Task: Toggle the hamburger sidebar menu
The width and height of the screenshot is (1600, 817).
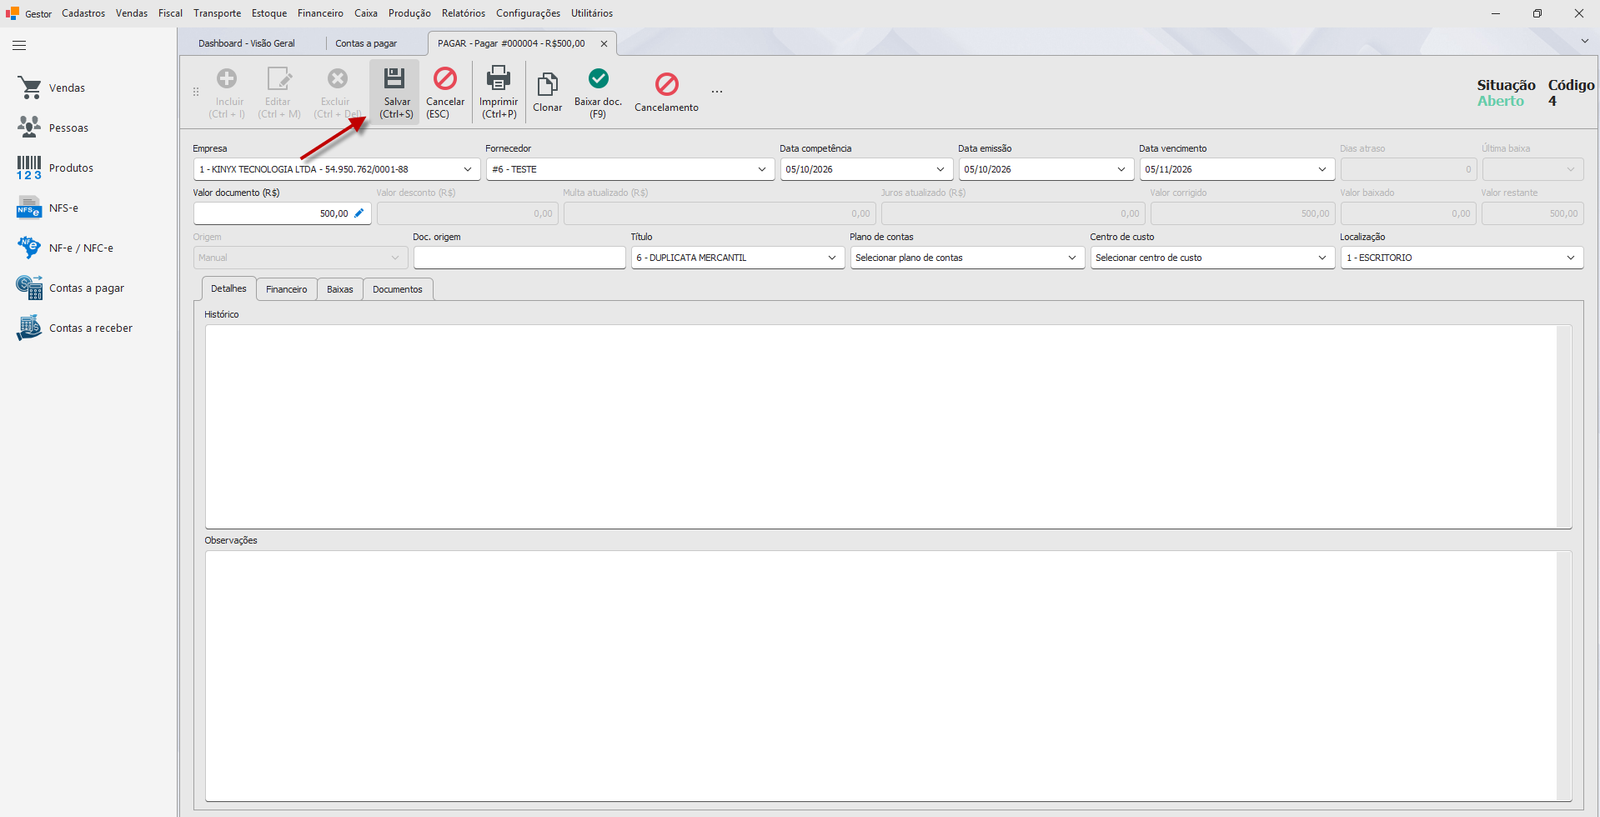Action: pos(19,45)
